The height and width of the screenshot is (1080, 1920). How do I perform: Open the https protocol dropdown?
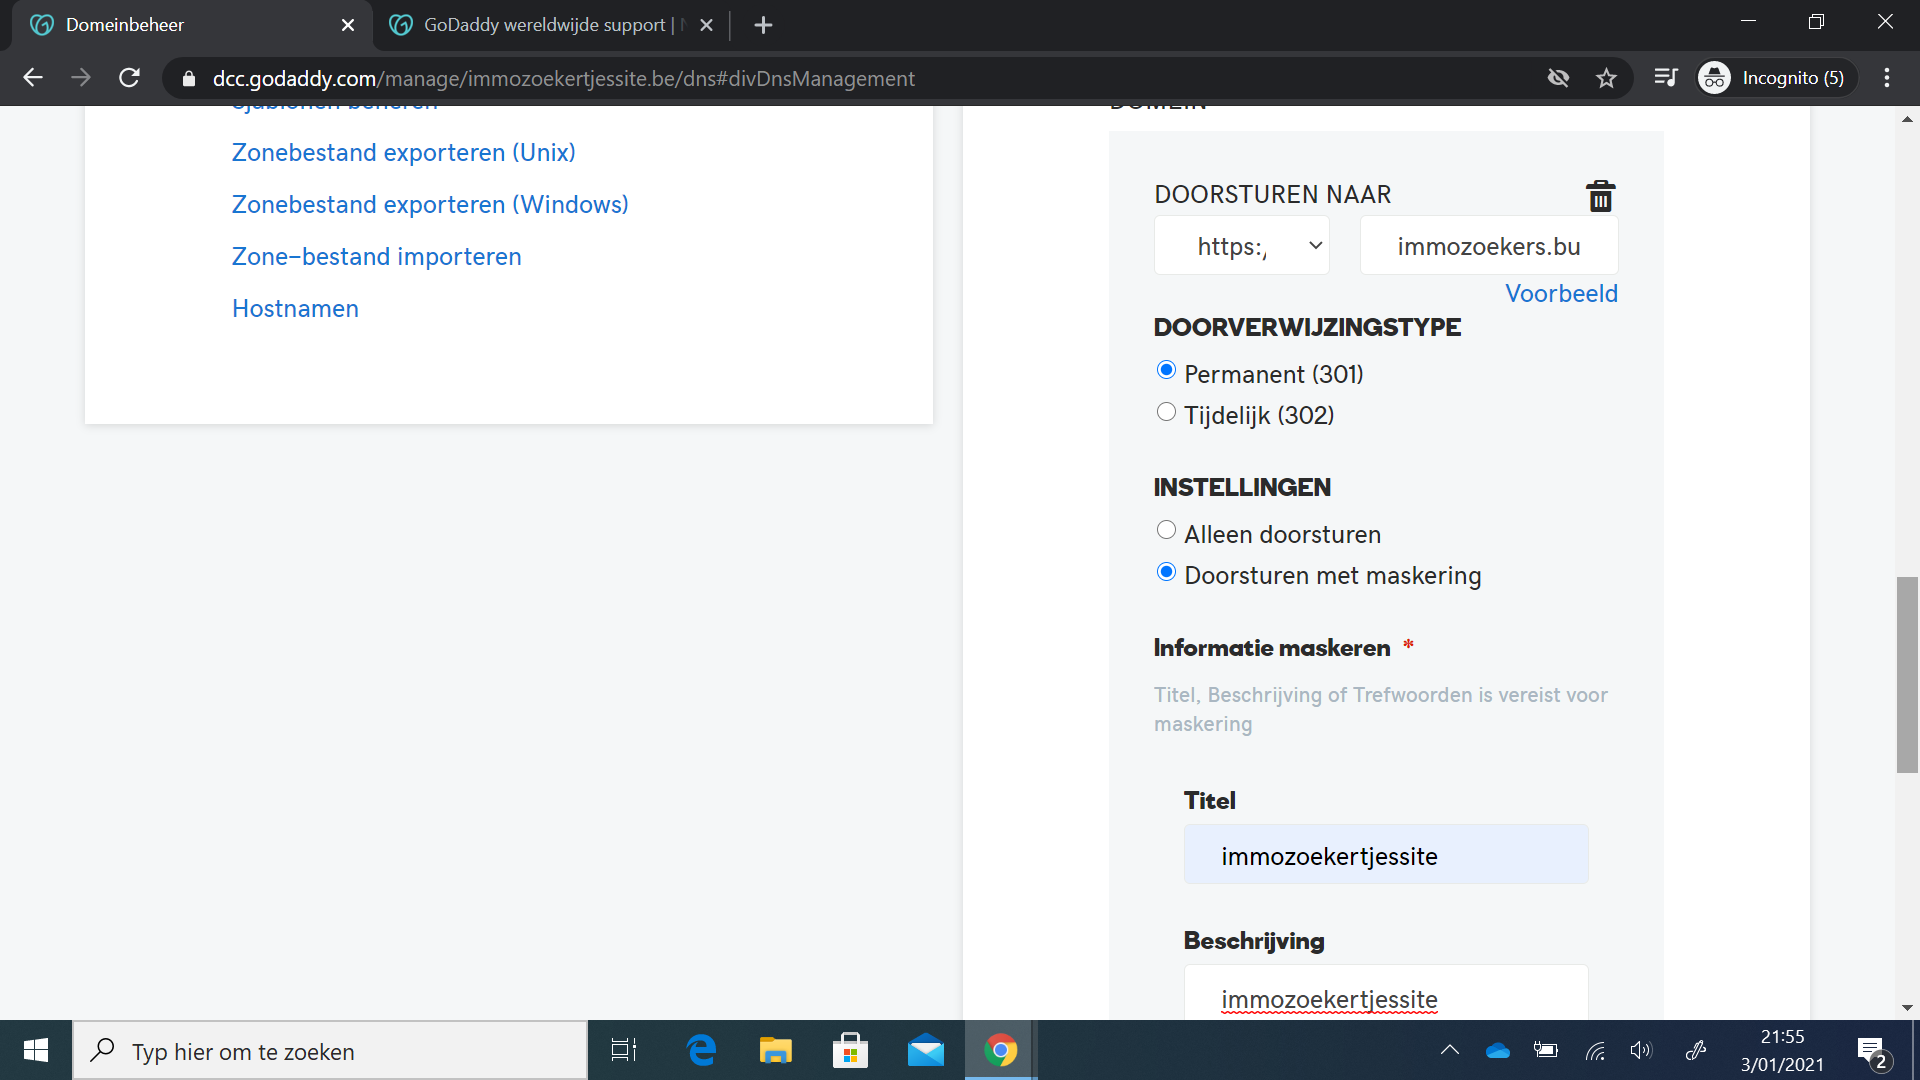click(1241, 246)
